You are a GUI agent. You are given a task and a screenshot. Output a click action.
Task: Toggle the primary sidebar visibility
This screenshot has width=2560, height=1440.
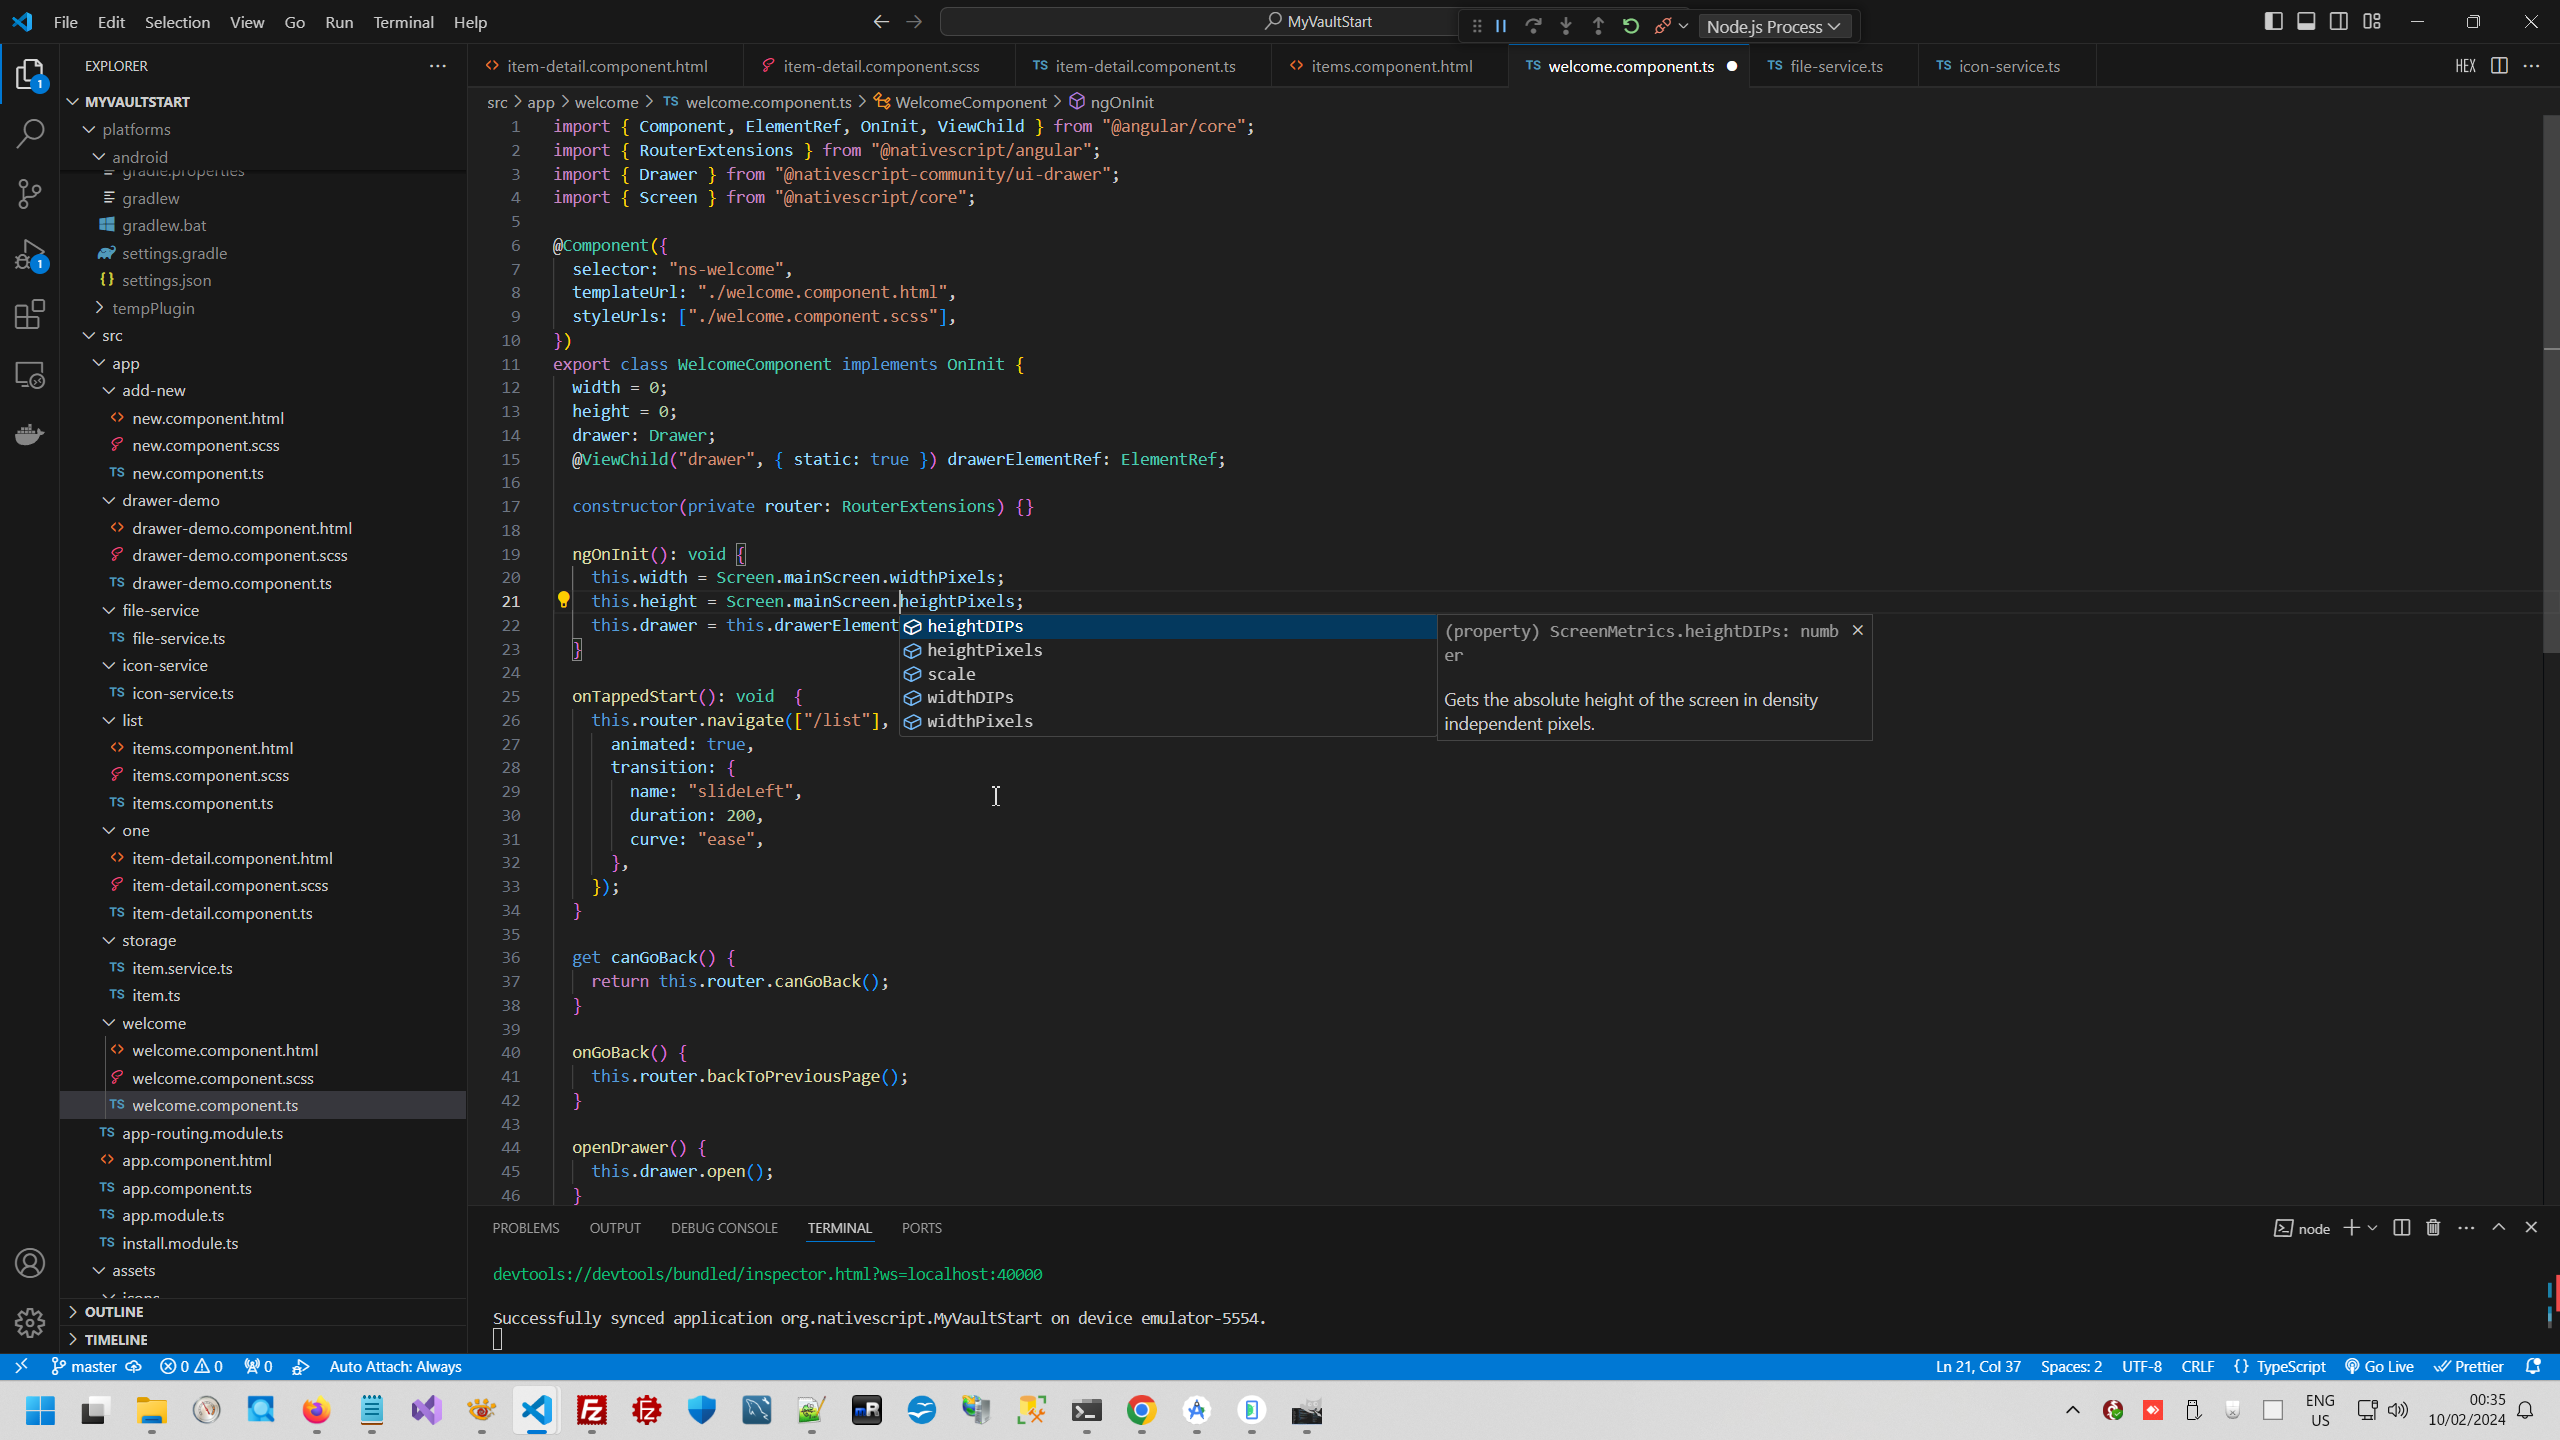click(x=2274, y=20)
